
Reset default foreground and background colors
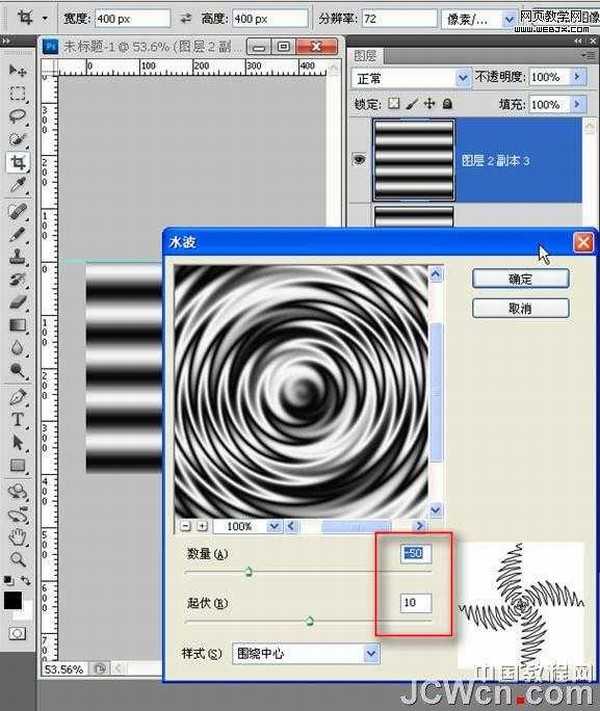coord(8,580)
